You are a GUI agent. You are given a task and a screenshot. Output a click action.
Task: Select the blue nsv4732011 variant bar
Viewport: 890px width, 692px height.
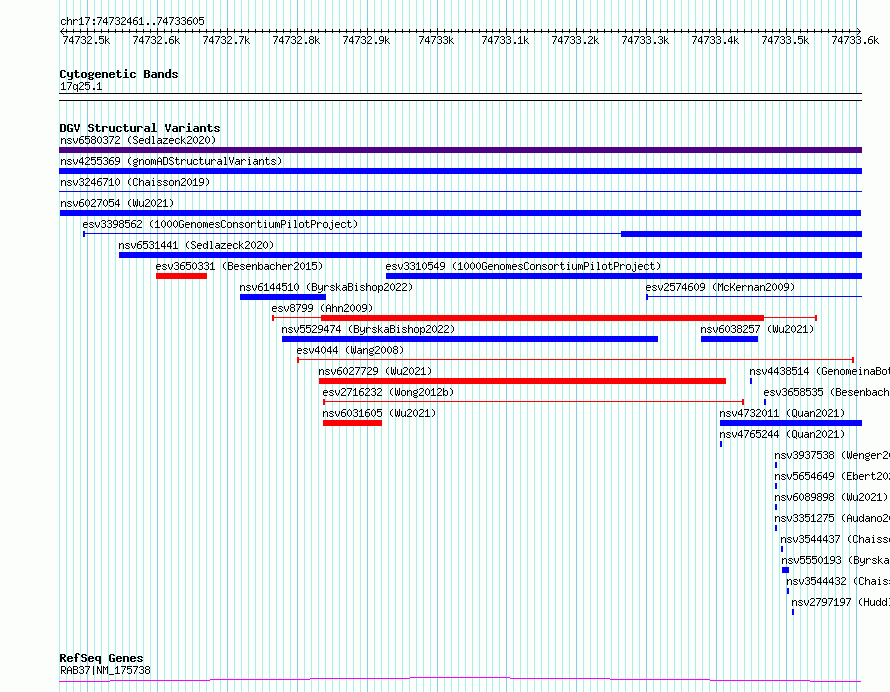pyautogui.click(x=791, y=423)
